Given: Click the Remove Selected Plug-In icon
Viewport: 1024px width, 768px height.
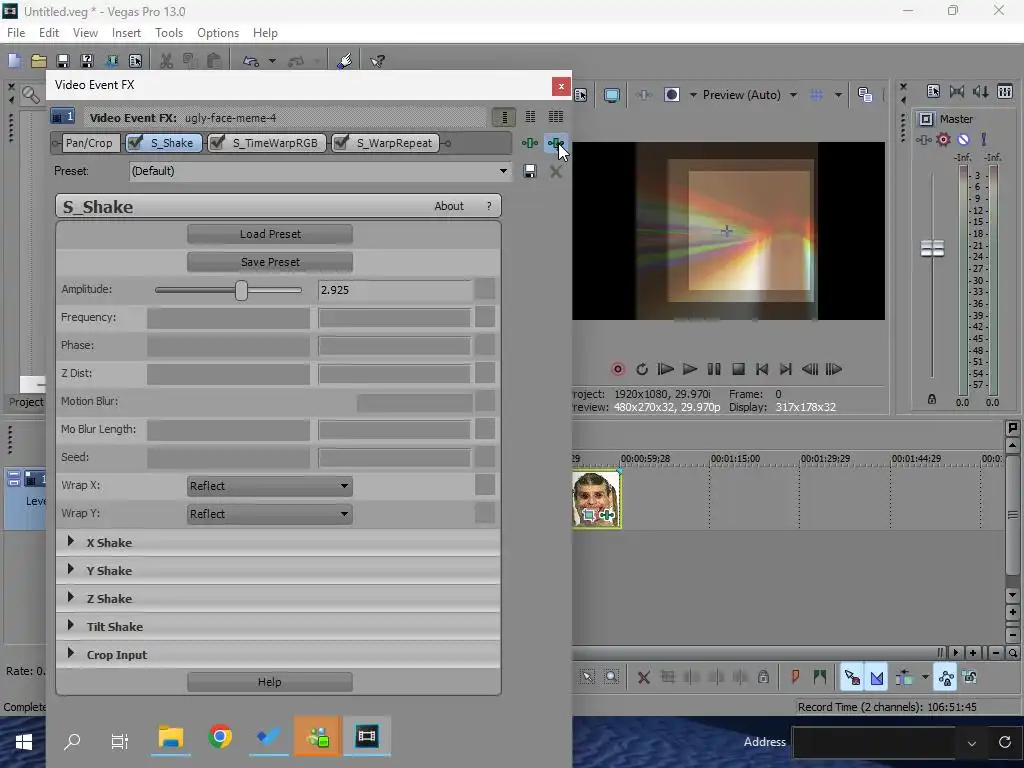Looking at the screenshot, I should [x=556, y=143].
